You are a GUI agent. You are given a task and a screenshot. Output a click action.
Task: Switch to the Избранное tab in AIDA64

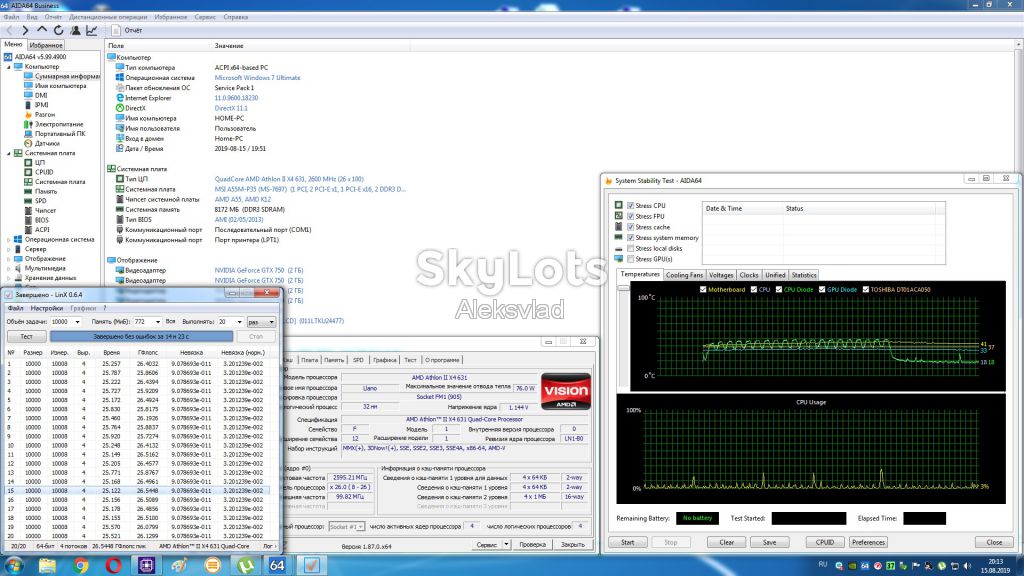tap(46, 45)
